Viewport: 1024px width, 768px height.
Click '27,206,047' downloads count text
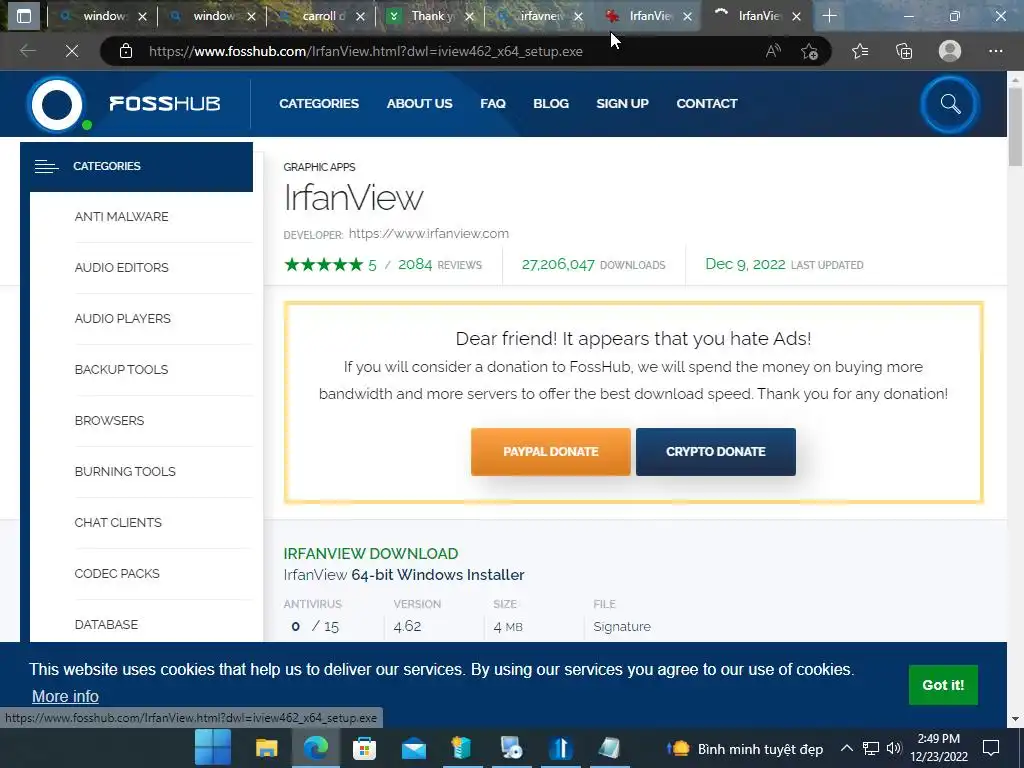(x=558, y=264)
